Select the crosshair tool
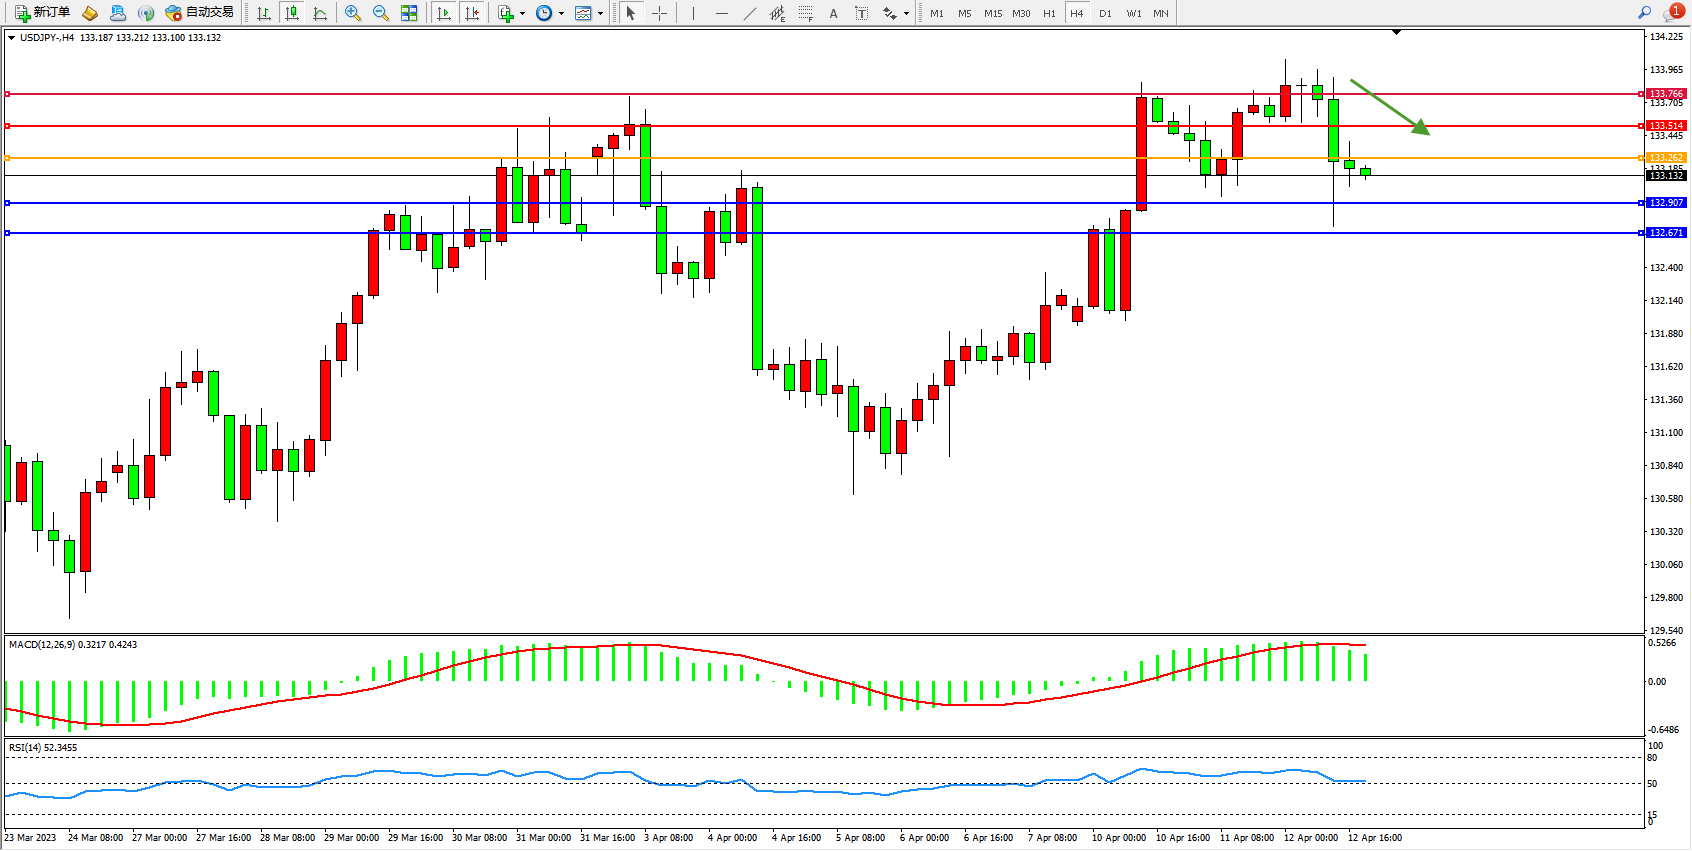The image size is (1692, 851). pos(660,13)
